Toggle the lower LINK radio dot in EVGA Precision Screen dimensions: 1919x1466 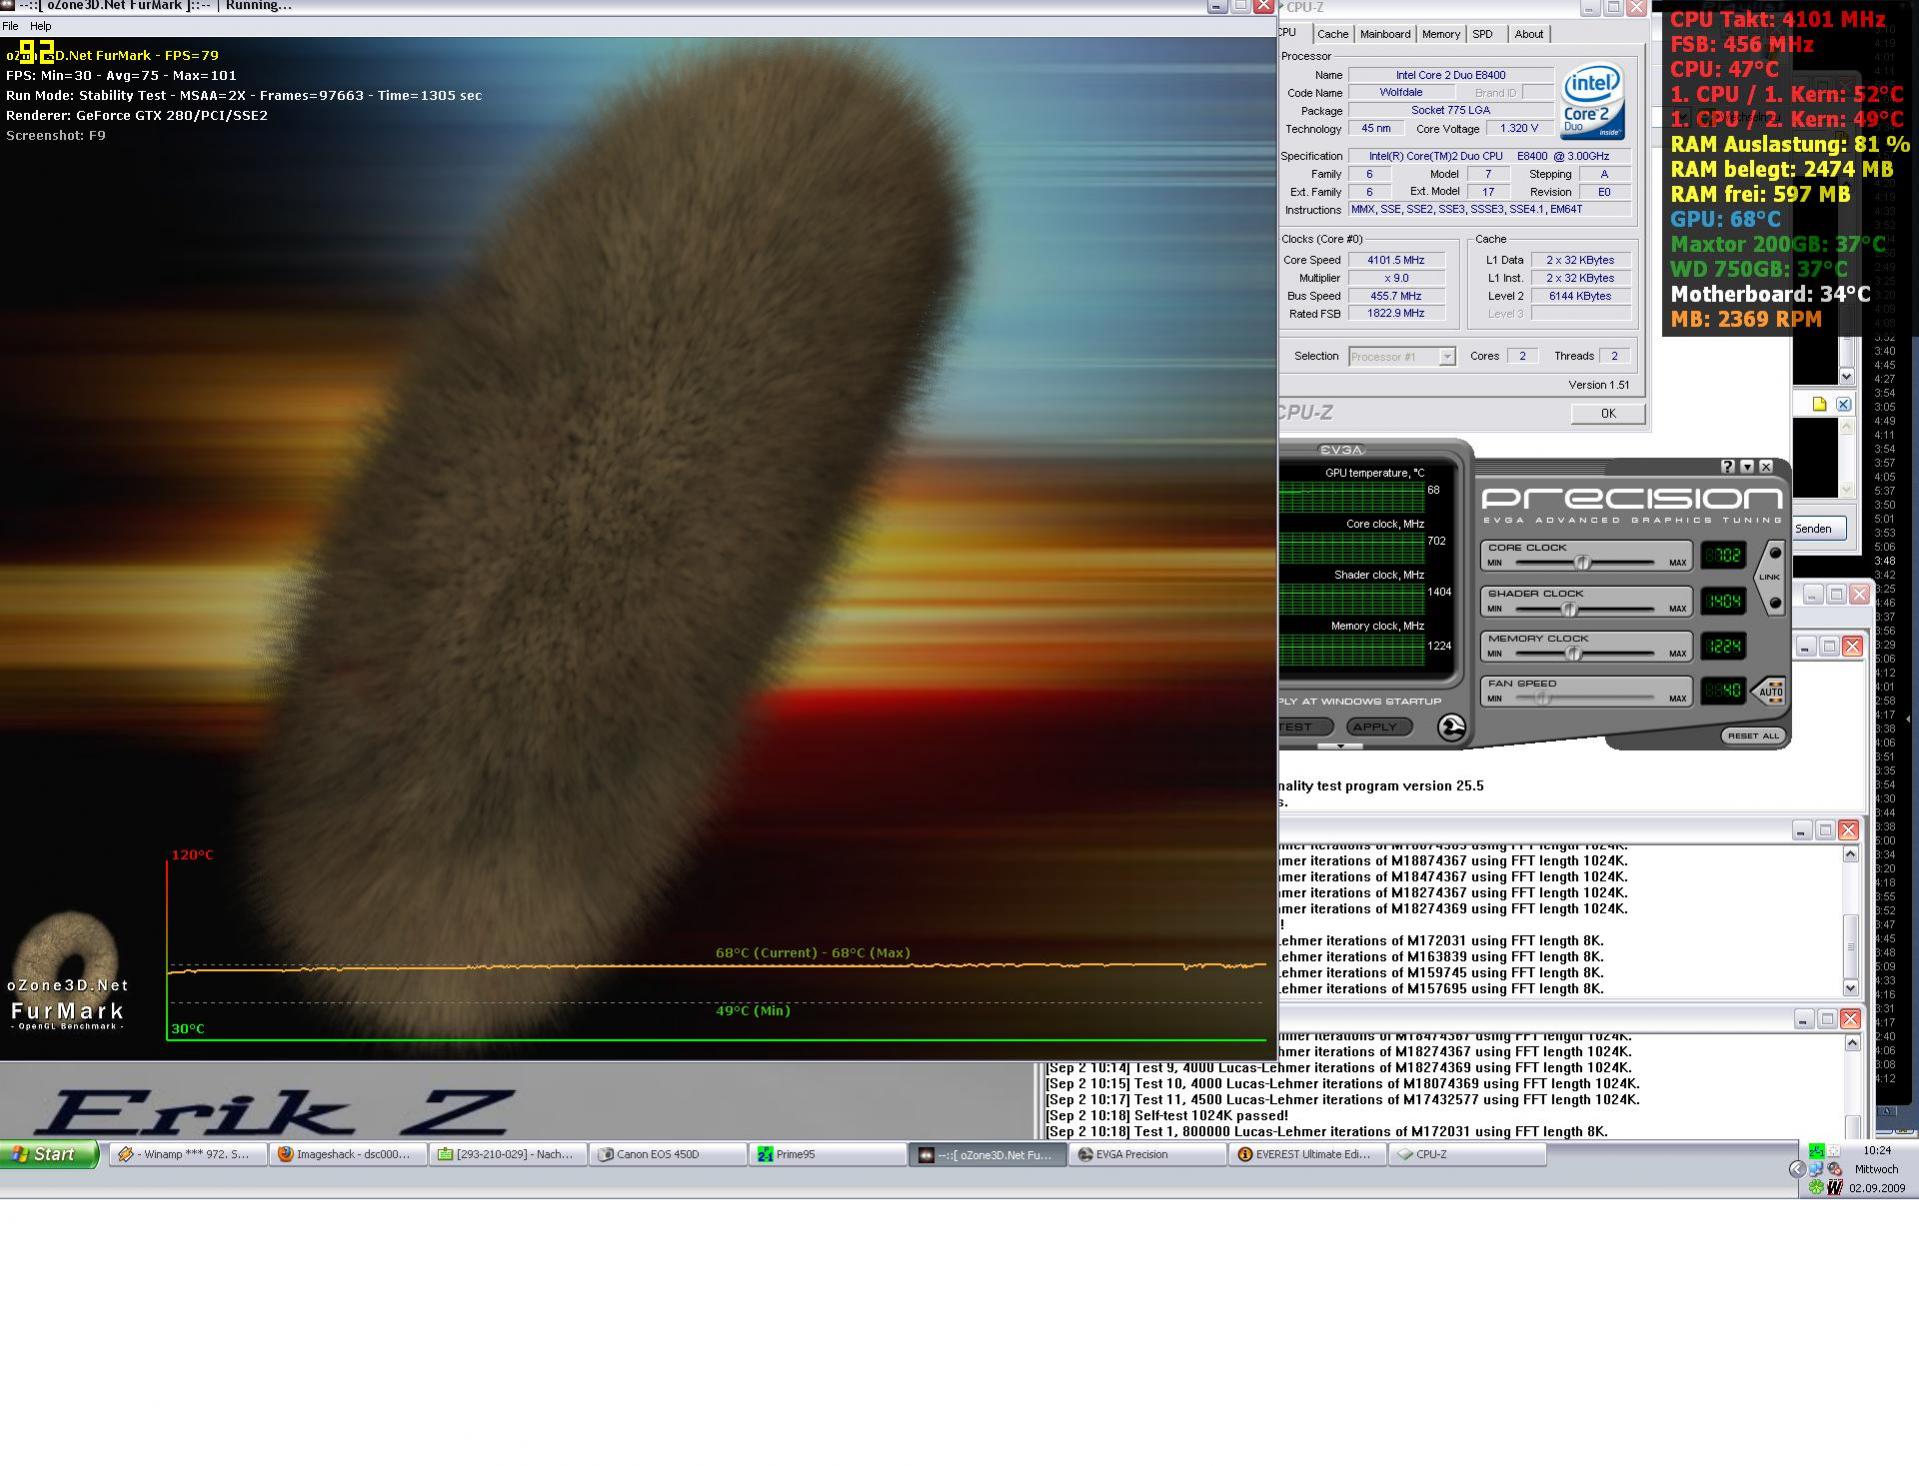[1774, 603]
